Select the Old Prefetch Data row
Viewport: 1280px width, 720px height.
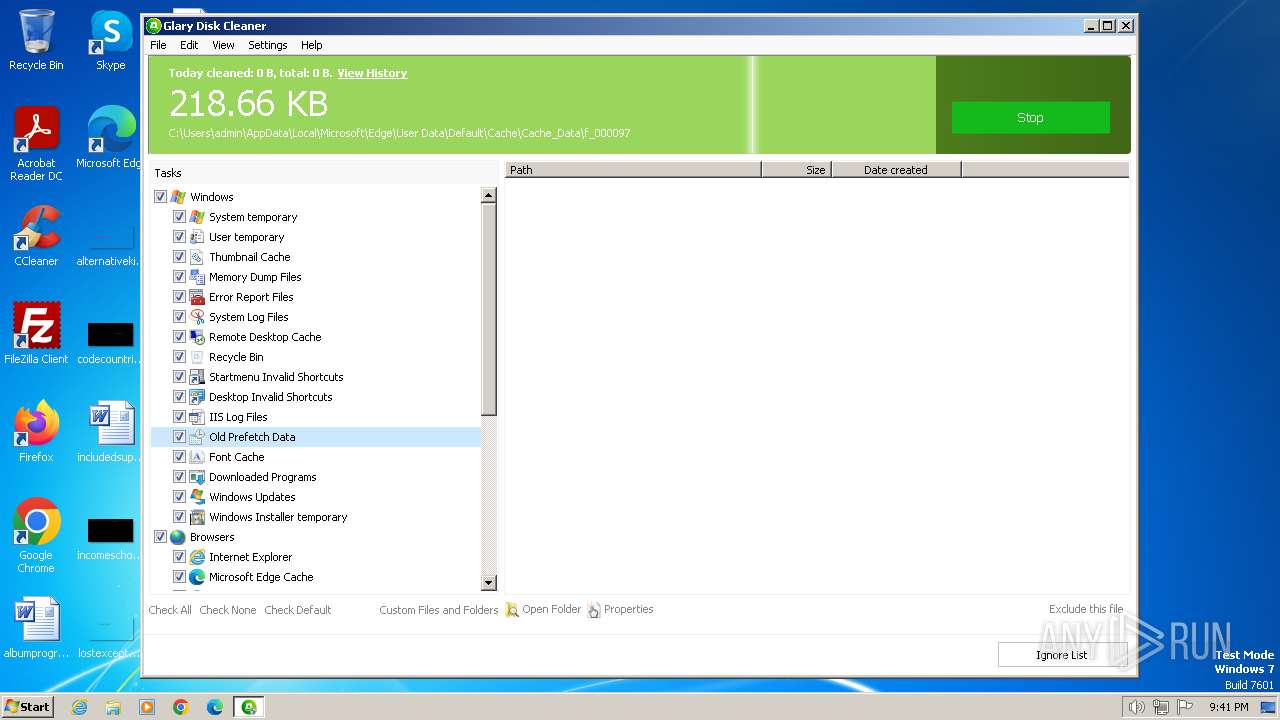click(x=316, y=437)
